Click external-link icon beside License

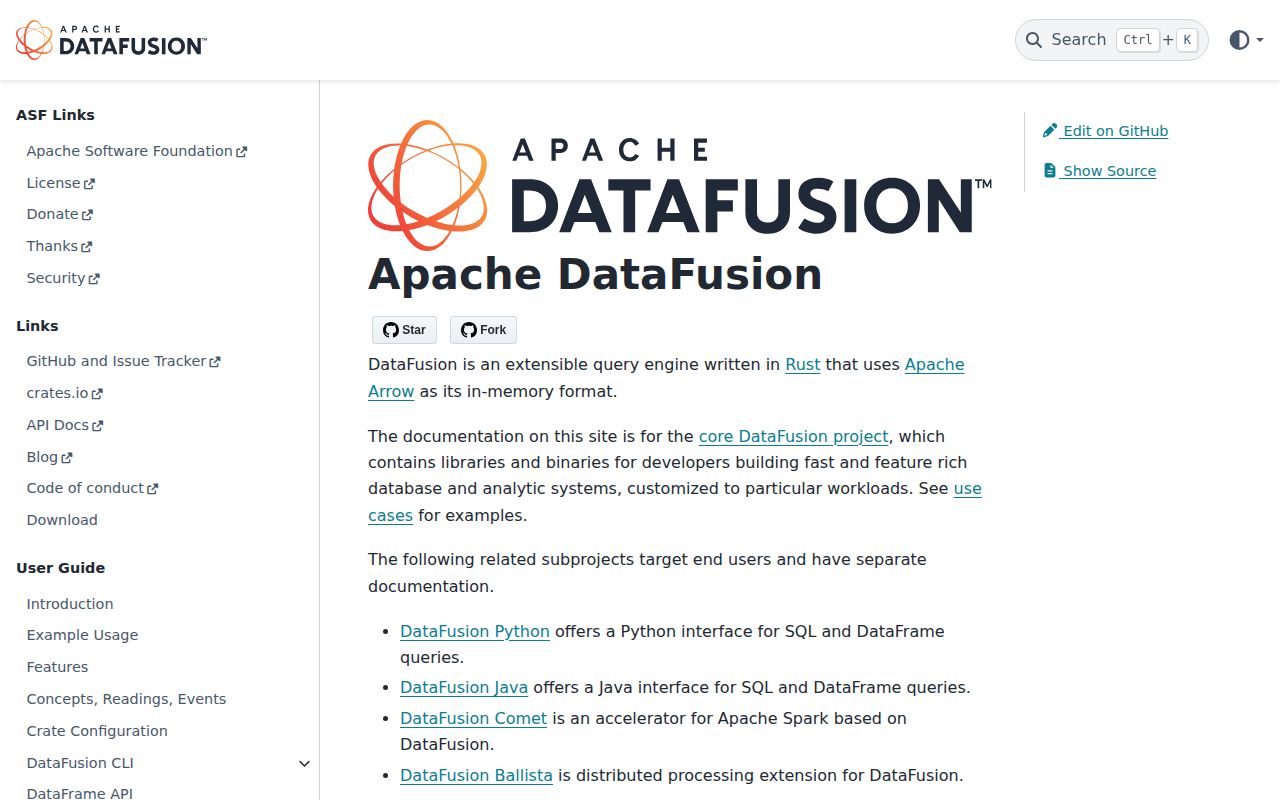[x=89, y=184]
